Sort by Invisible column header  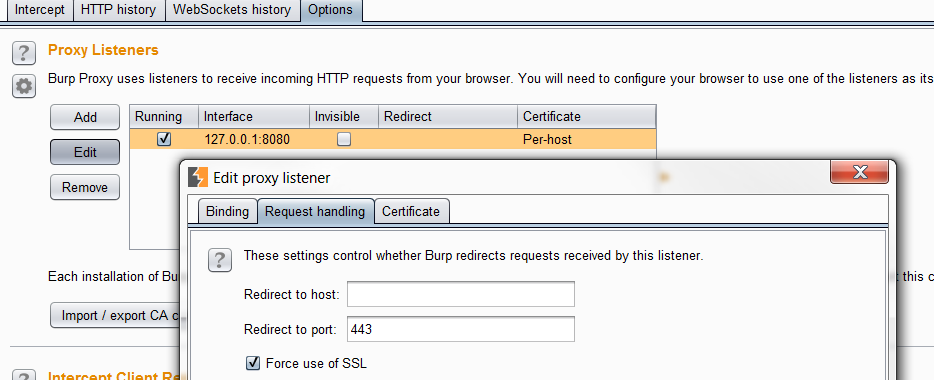pyautogui.click(x=344, y=117)
